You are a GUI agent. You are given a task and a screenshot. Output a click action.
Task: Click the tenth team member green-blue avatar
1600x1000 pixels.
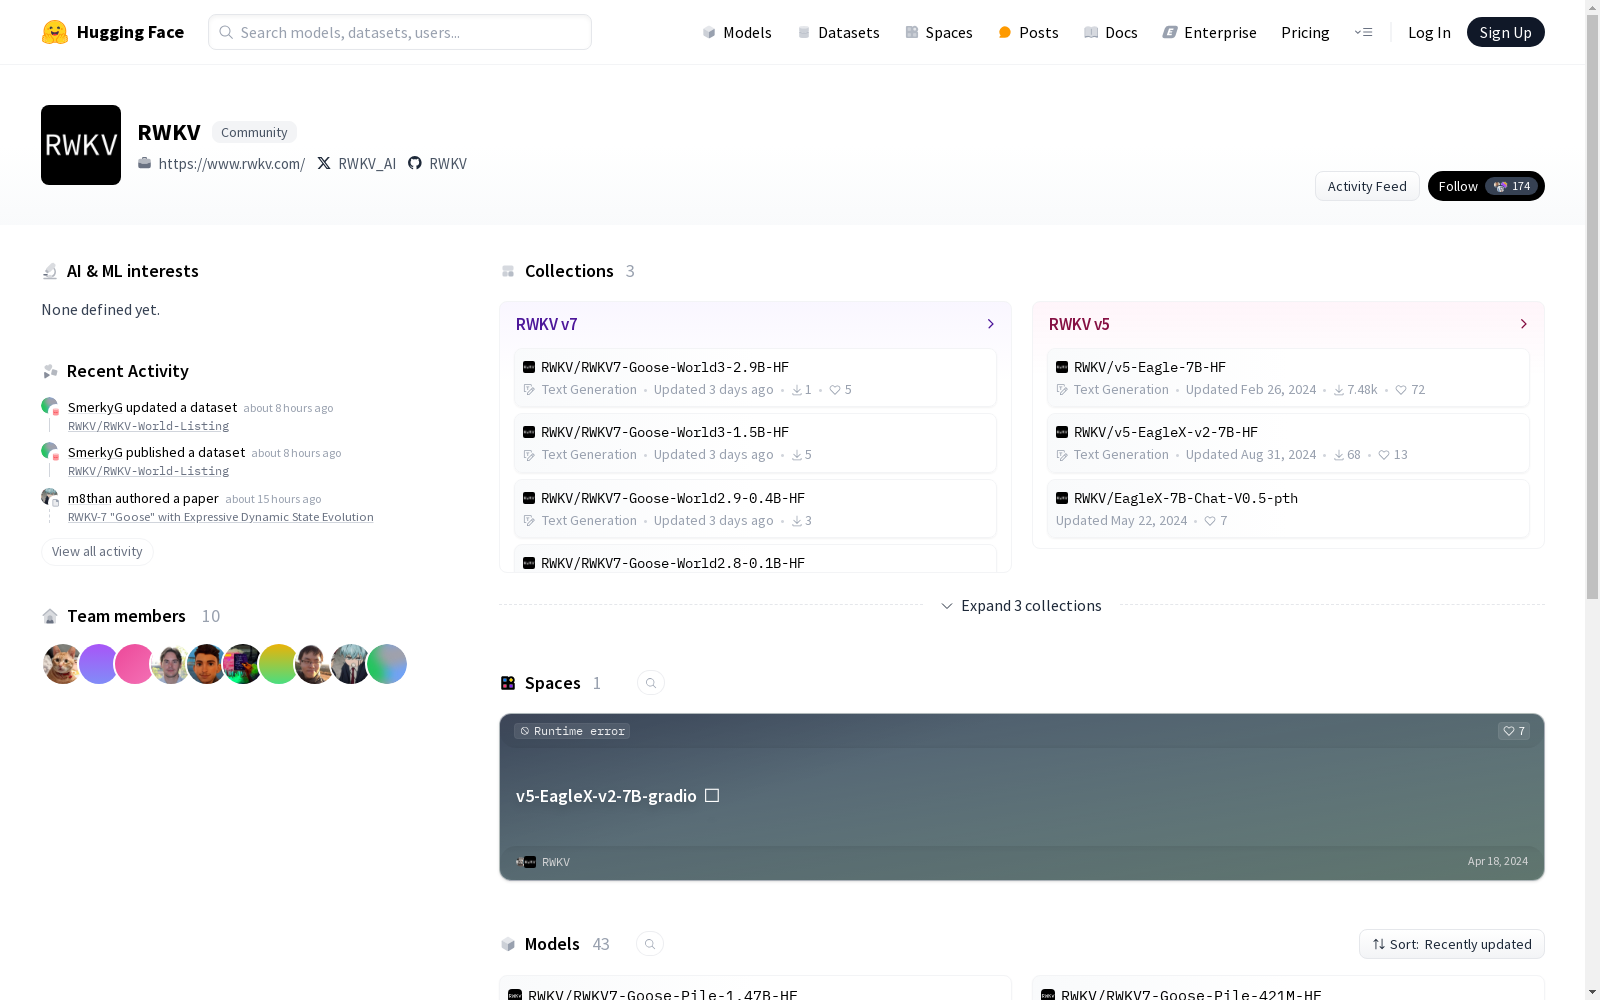coord(387,664)
